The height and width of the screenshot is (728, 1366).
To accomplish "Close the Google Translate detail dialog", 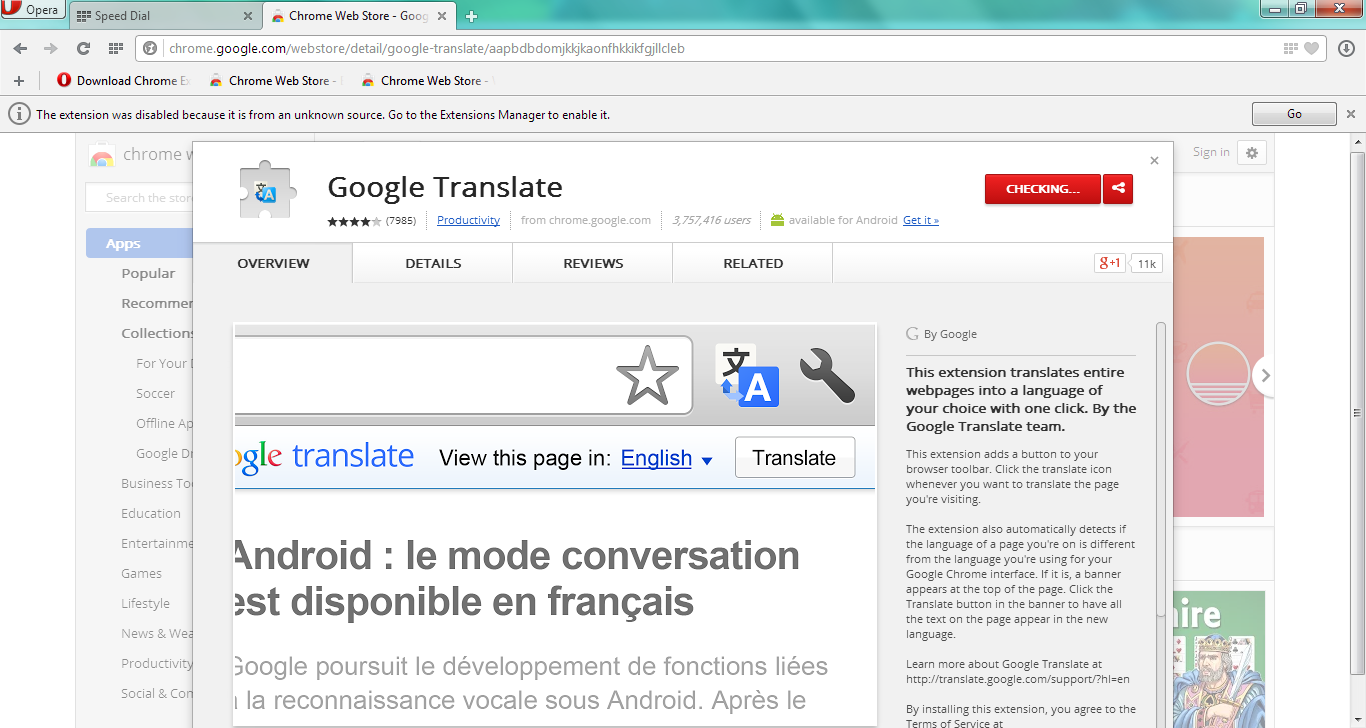I will [x=1154, y=161].
